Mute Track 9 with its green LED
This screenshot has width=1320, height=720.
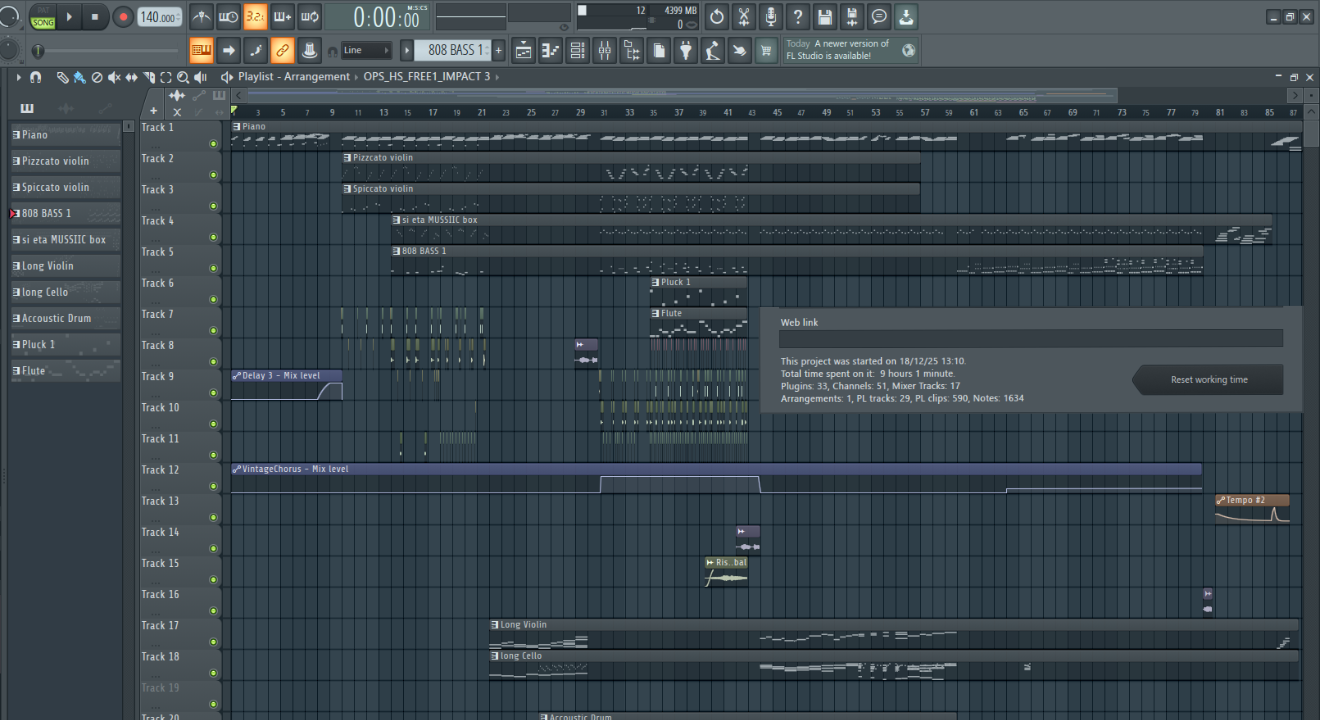[213, 393]
